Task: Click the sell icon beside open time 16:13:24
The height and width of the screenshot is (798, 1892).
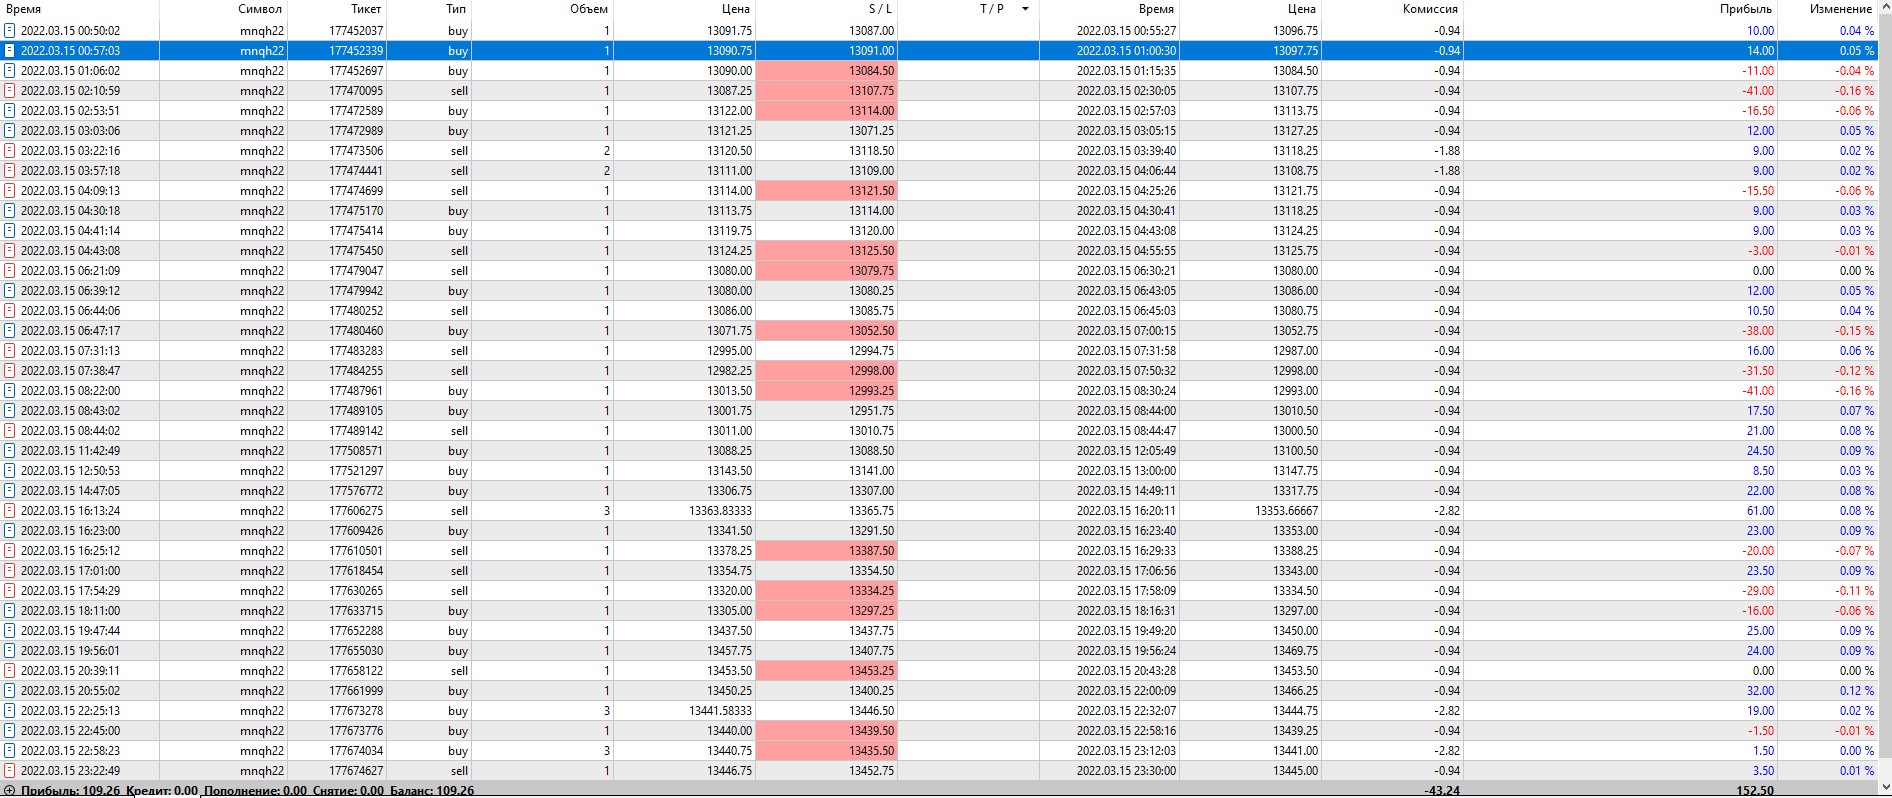Action: click(10, 511)
